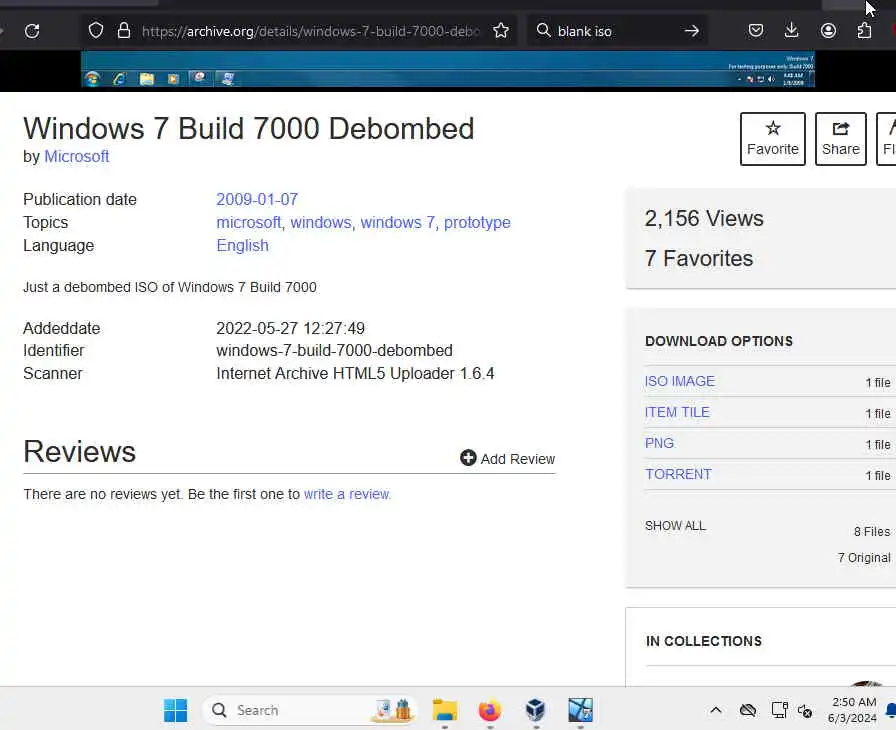Favorite this archive item
The height and width of the screenshot is (730, 896).
[773, 139]
